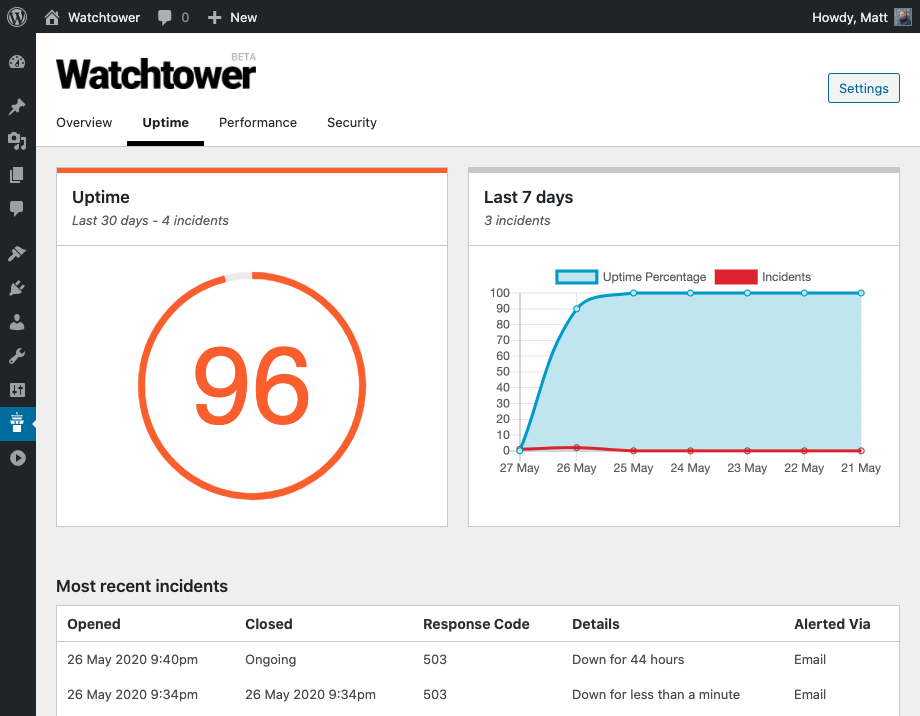Viewport: 920px width, 716px height.
Task: Collapse the admin menu via the arrow icon
Action: tap(18, 458)
